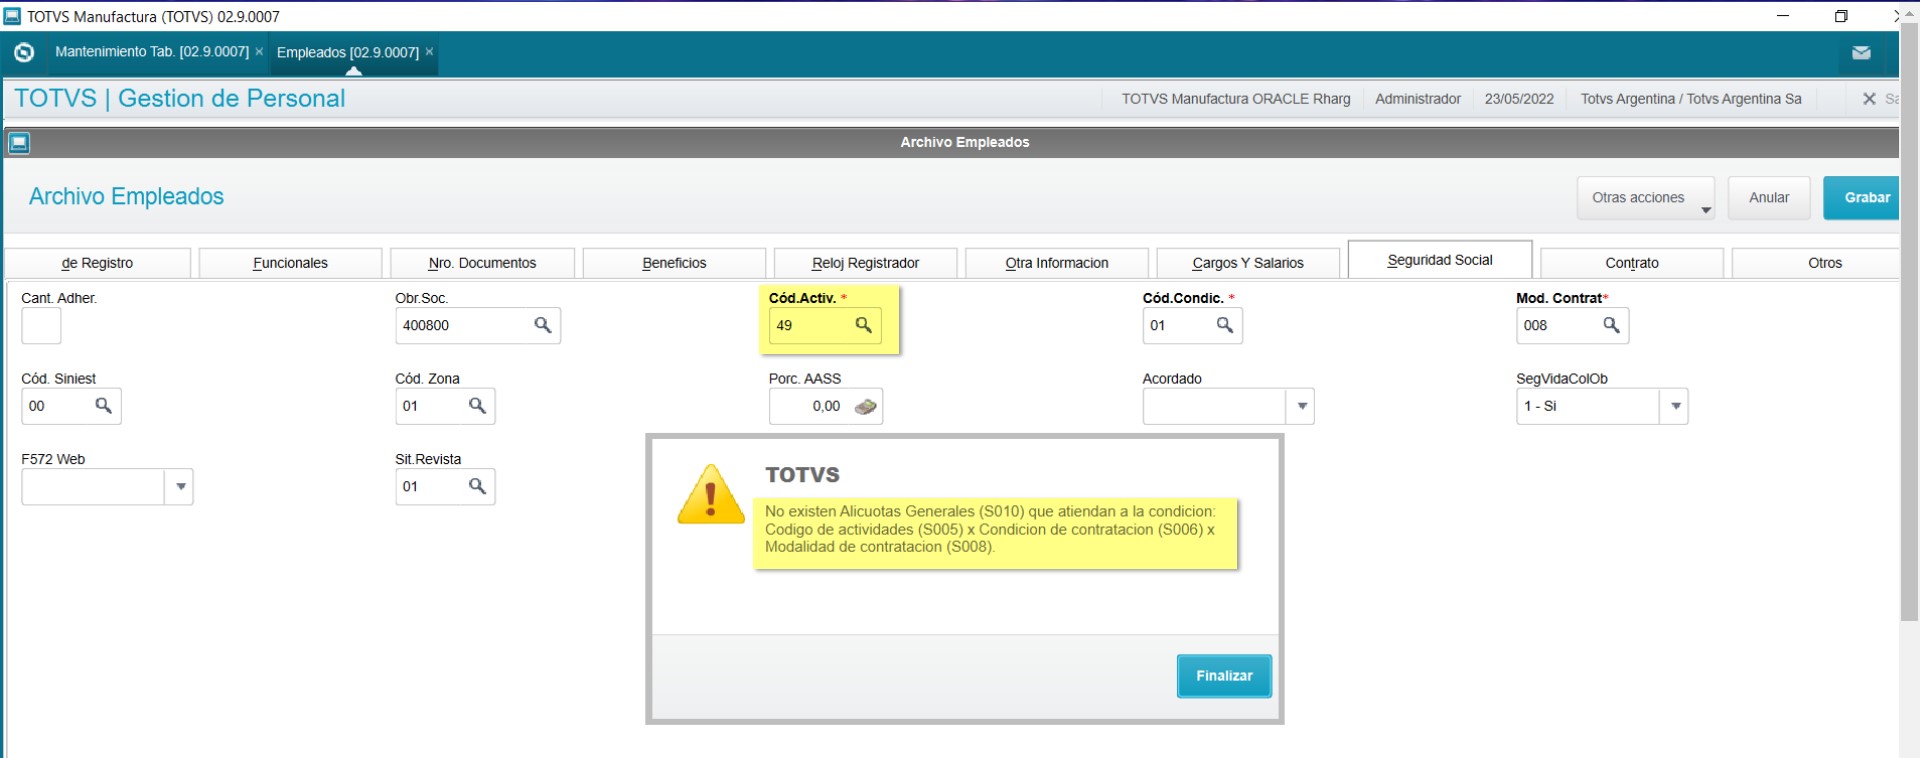Open the TOTVS home circle icon

click(x=24, y=52)
